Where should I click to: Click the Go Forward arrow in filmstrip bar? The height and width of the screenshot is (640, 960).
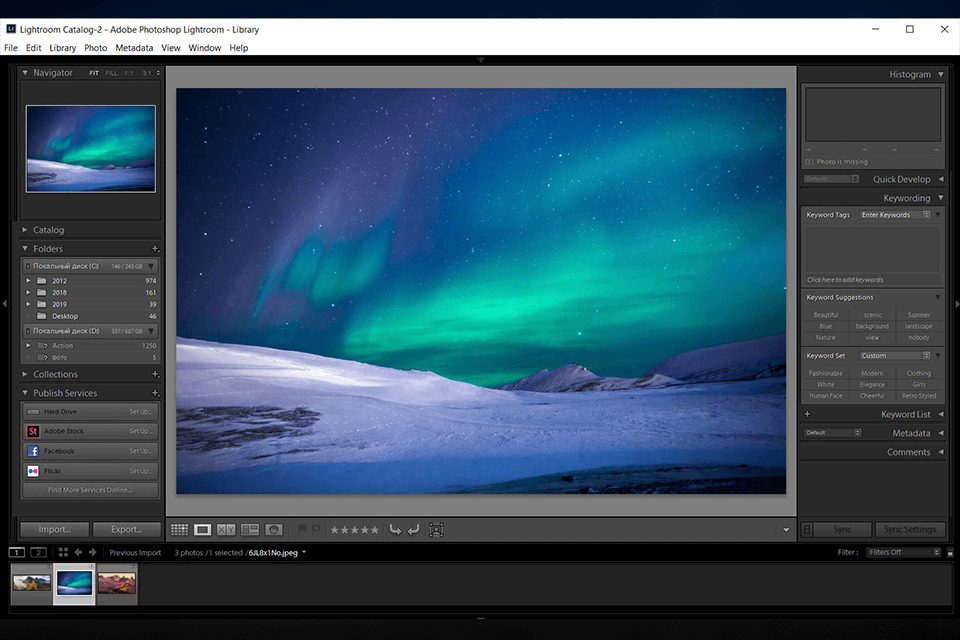pyautogui.click(x=93, y=552)
